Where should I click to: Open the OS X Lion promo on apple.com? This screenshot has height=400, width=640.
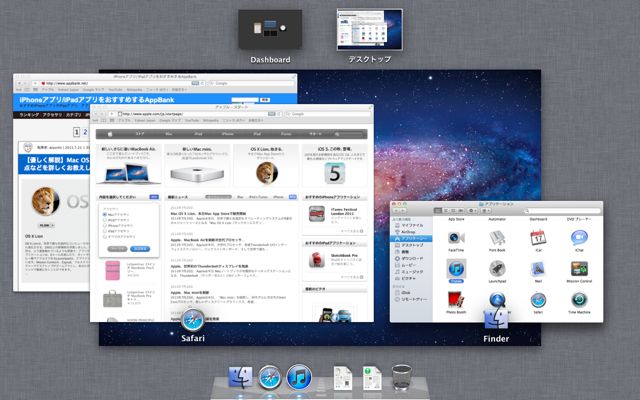click(267, 166)
